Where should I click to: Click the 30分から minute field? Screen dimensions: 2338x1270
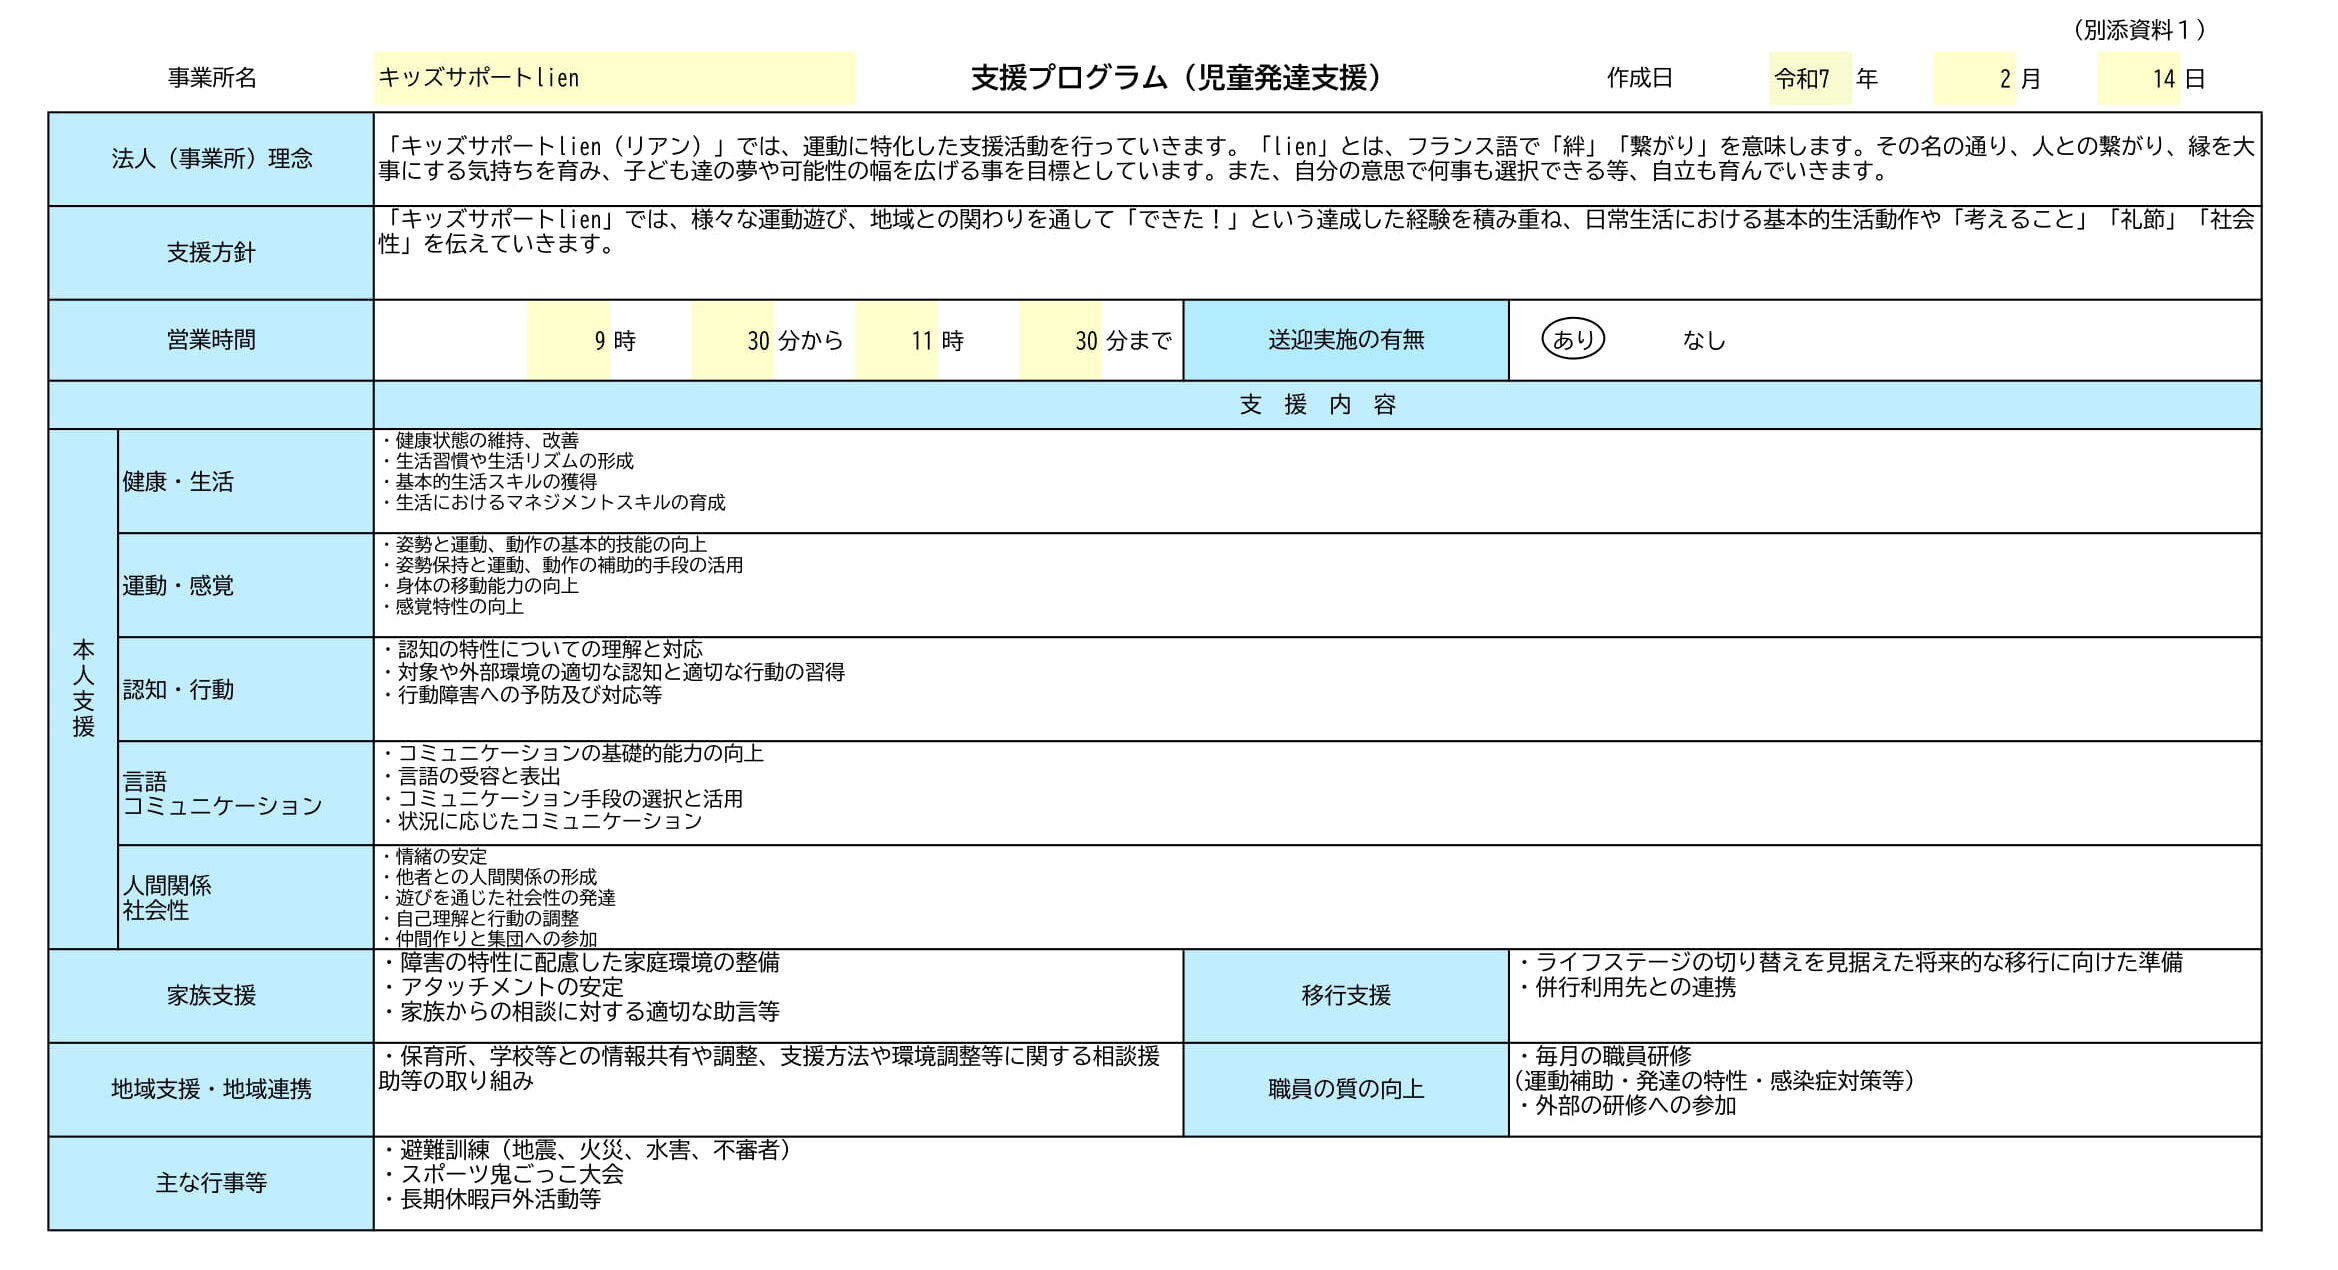click(730, 340)
